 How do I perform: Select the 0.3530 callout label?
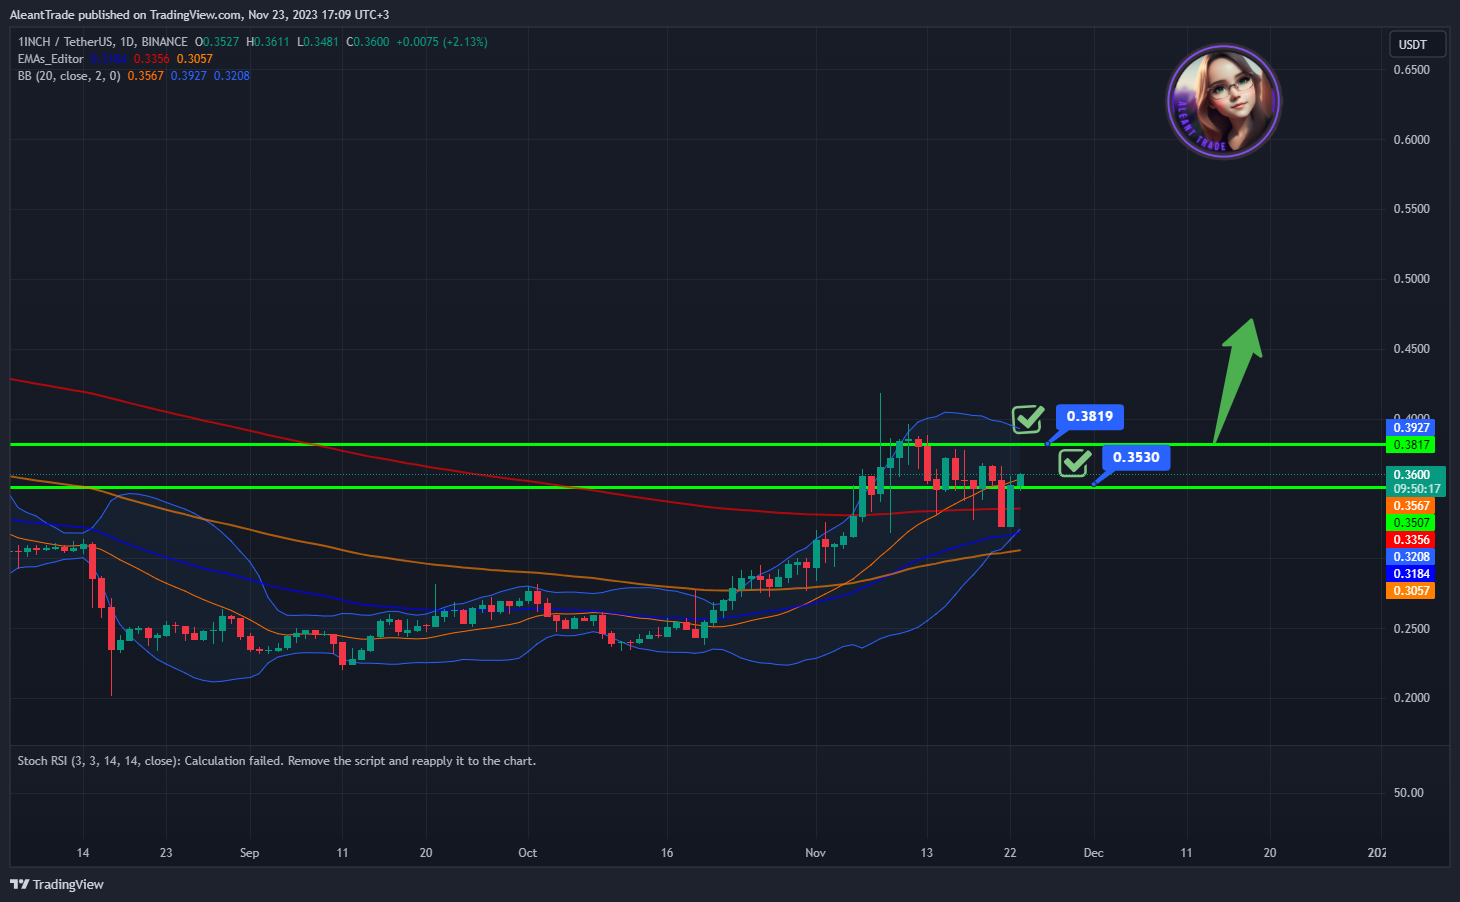tap(1136, 457)
